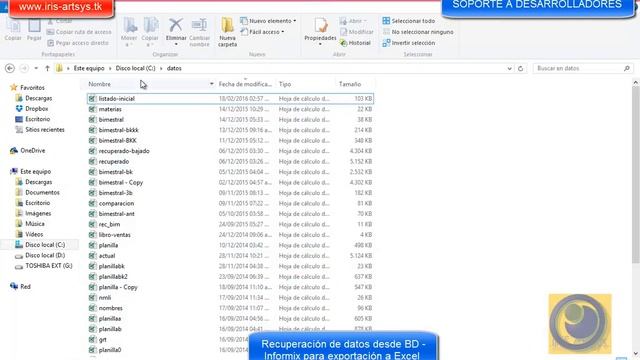Open the Abrir dropdown in ribbon
This screenshot has width=640, height=360.
point(353,21)
